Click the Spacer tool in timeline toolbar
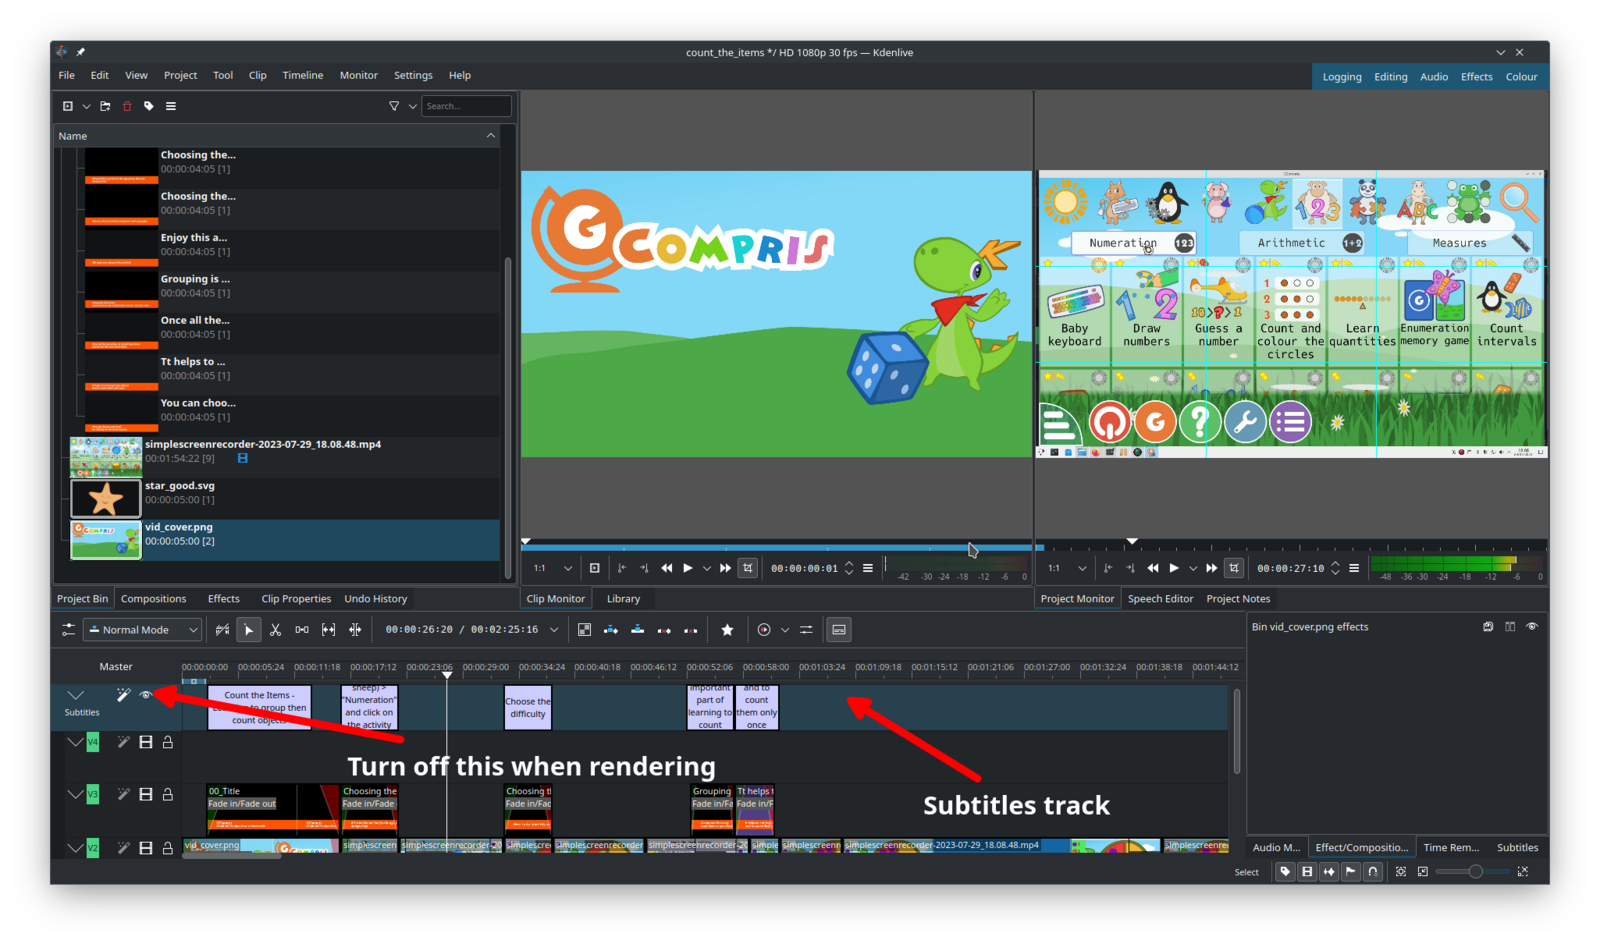The height and width of the screenshot is (944, 1600). (x=302, y=630)
